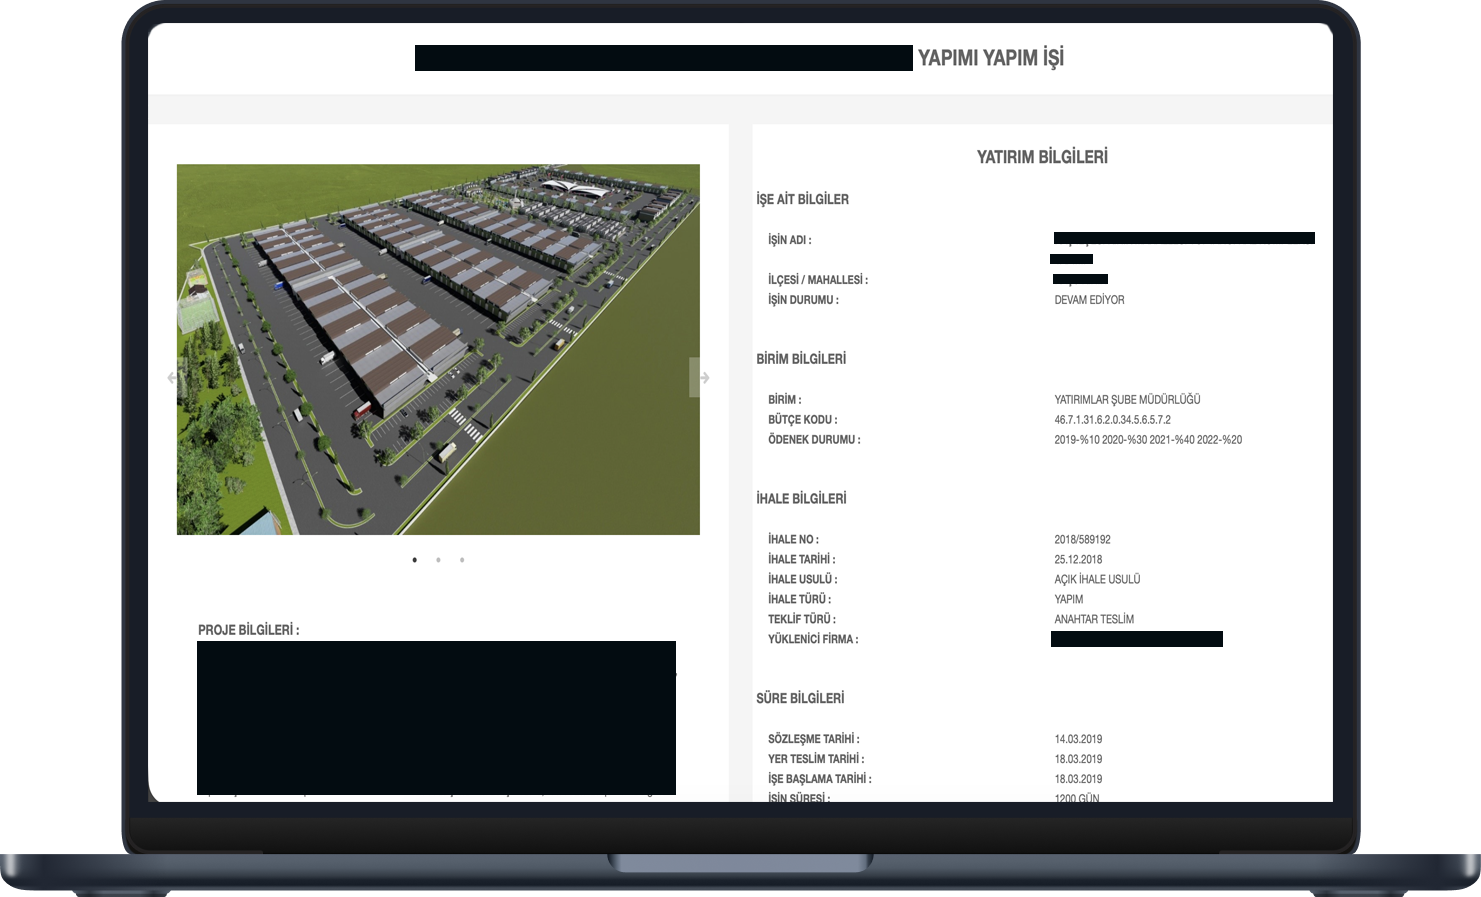Click the PROJE BİLGİLERİ label

coord(248,630)
